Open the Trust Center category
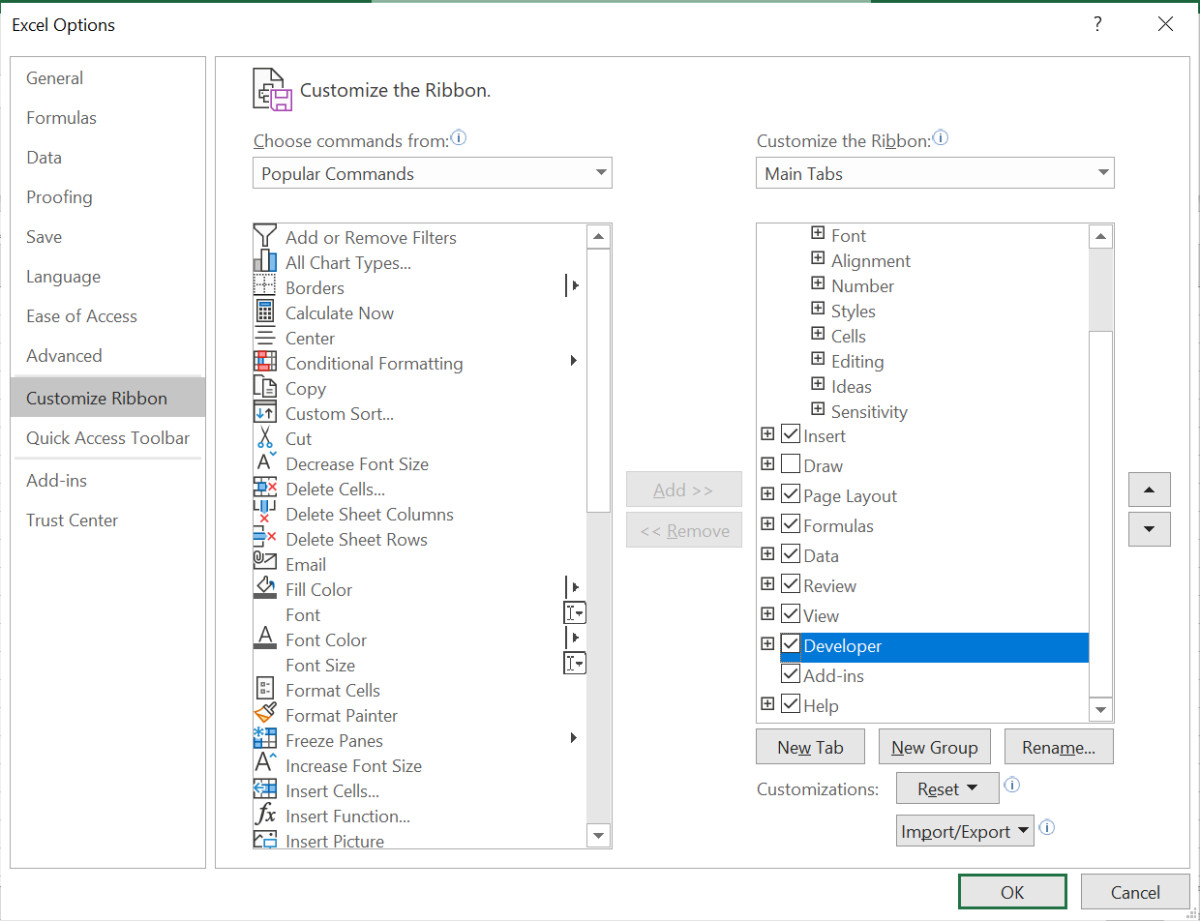1200x921 pixels. [72, 520]
